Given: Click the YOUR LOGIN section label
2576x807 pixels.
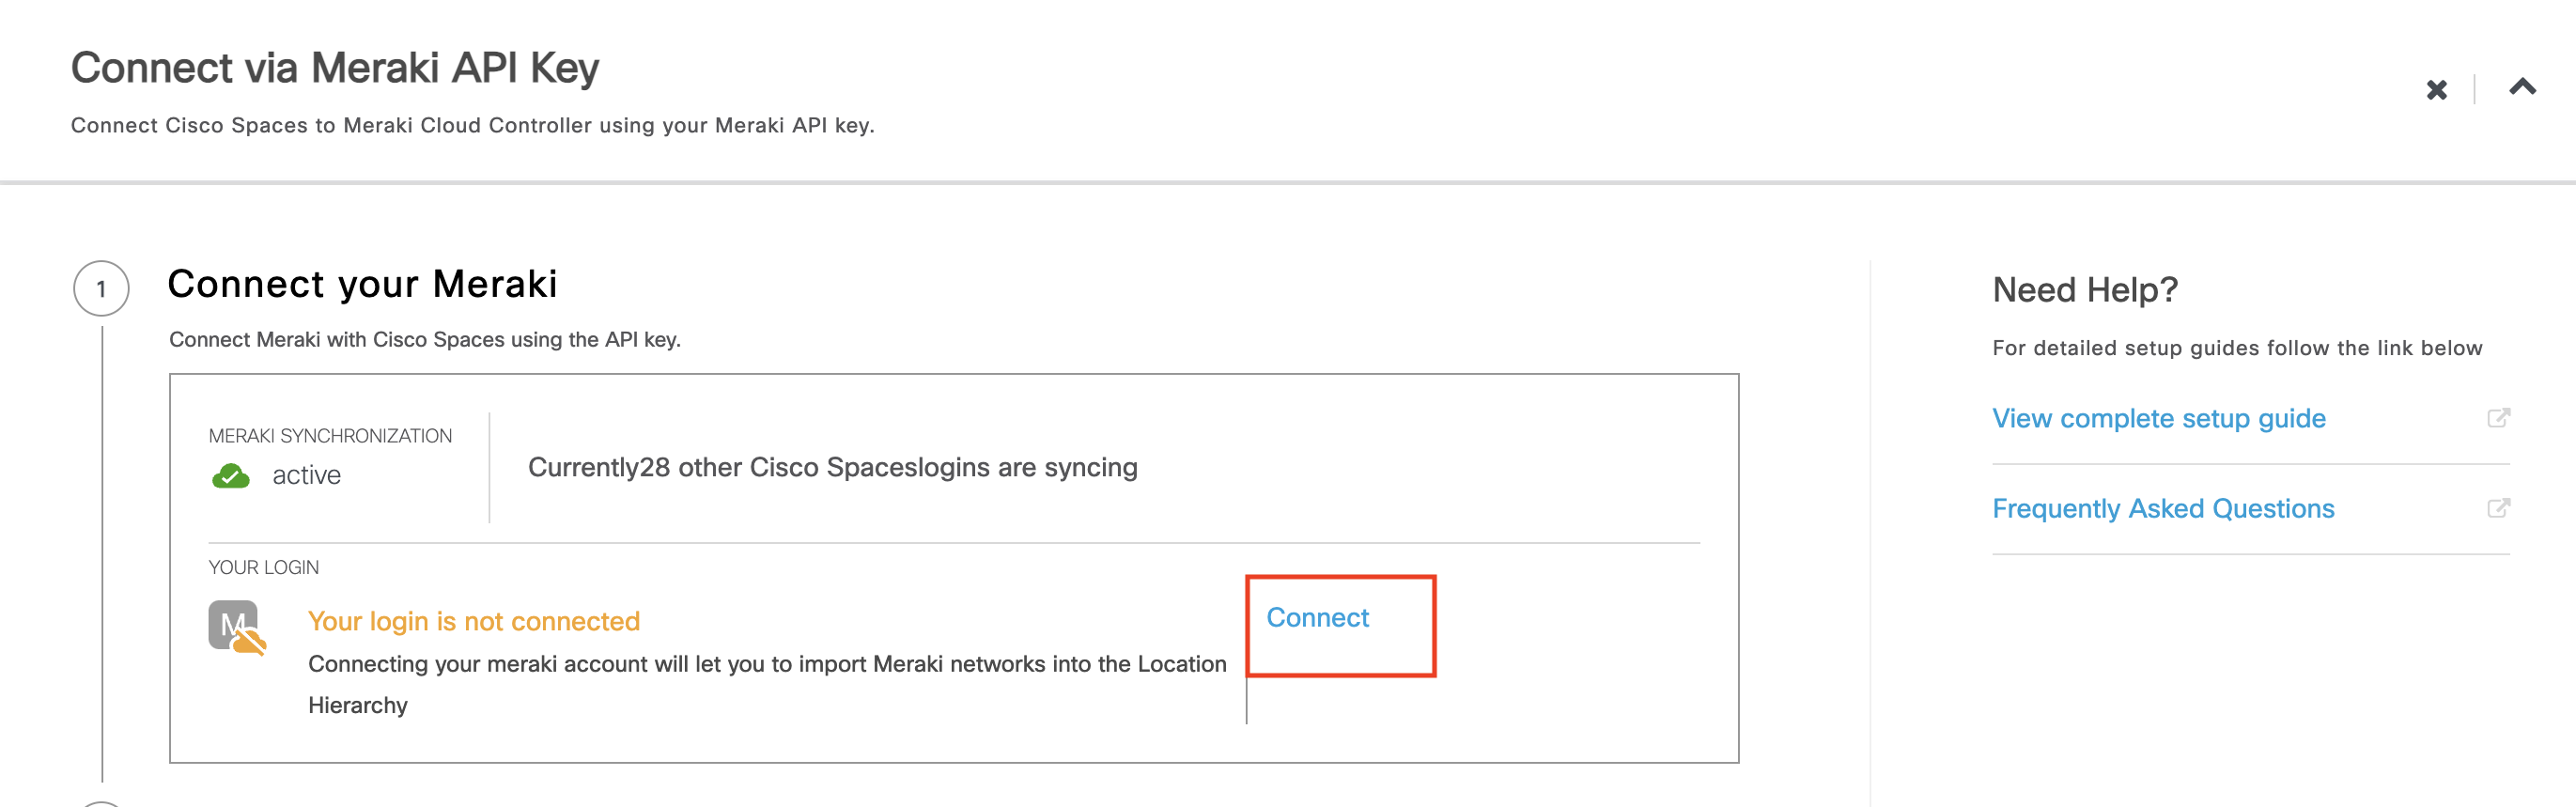Looking at the screenshot, I should click(x=263, y=567).
